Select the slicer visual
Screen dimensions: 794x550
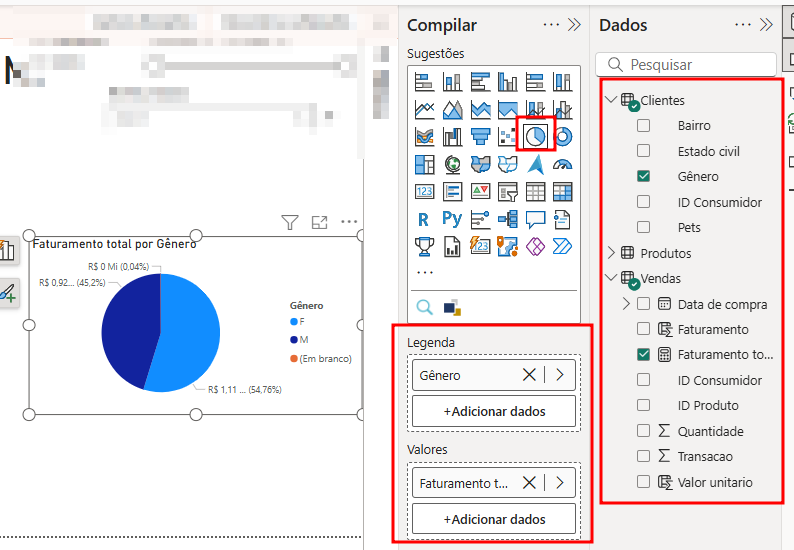pos(507,191)
